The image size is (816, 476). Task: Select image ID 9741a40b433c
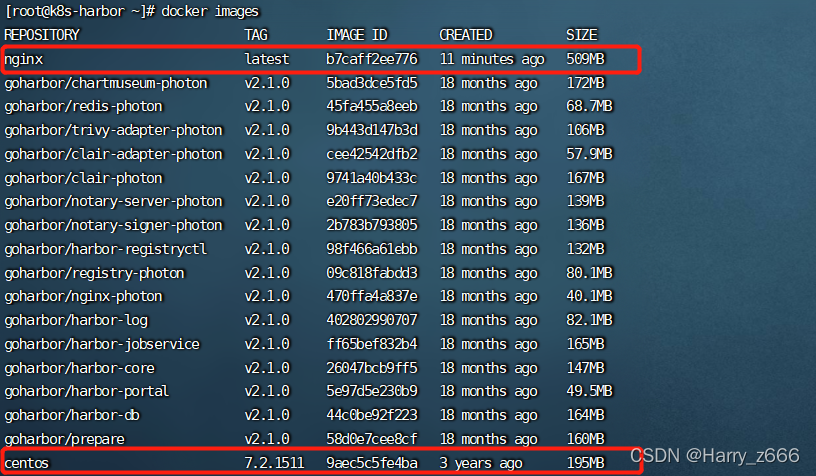point(372,178)
